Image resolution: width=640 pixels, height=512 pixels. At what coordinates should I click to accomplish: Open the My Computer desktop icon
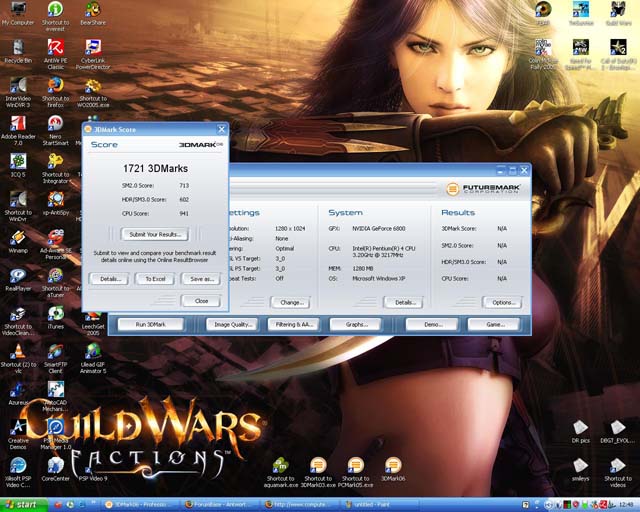(18, 13)
